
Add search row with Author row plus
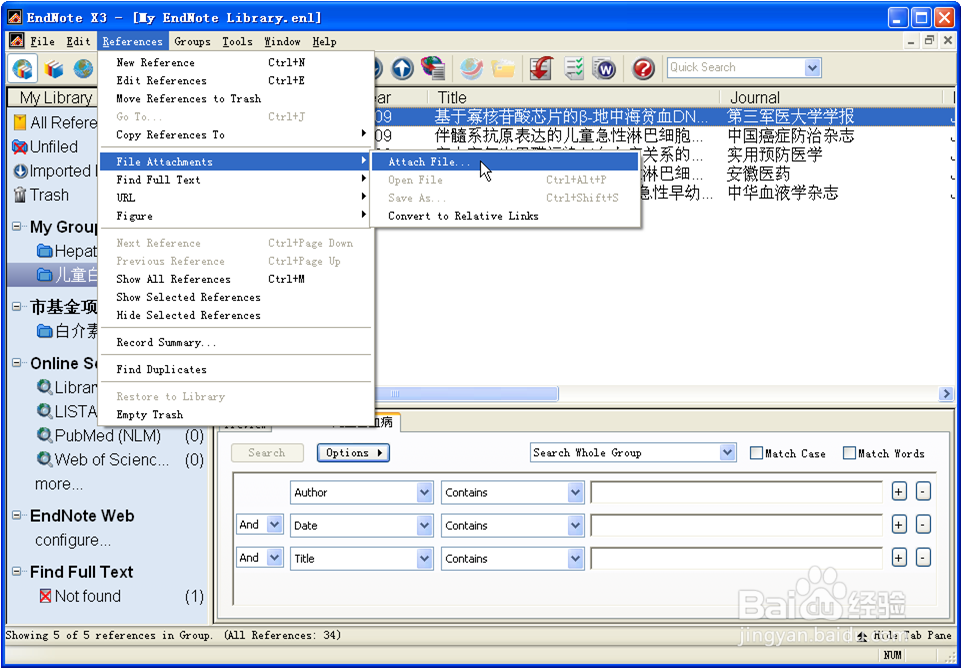pos(899,492)
